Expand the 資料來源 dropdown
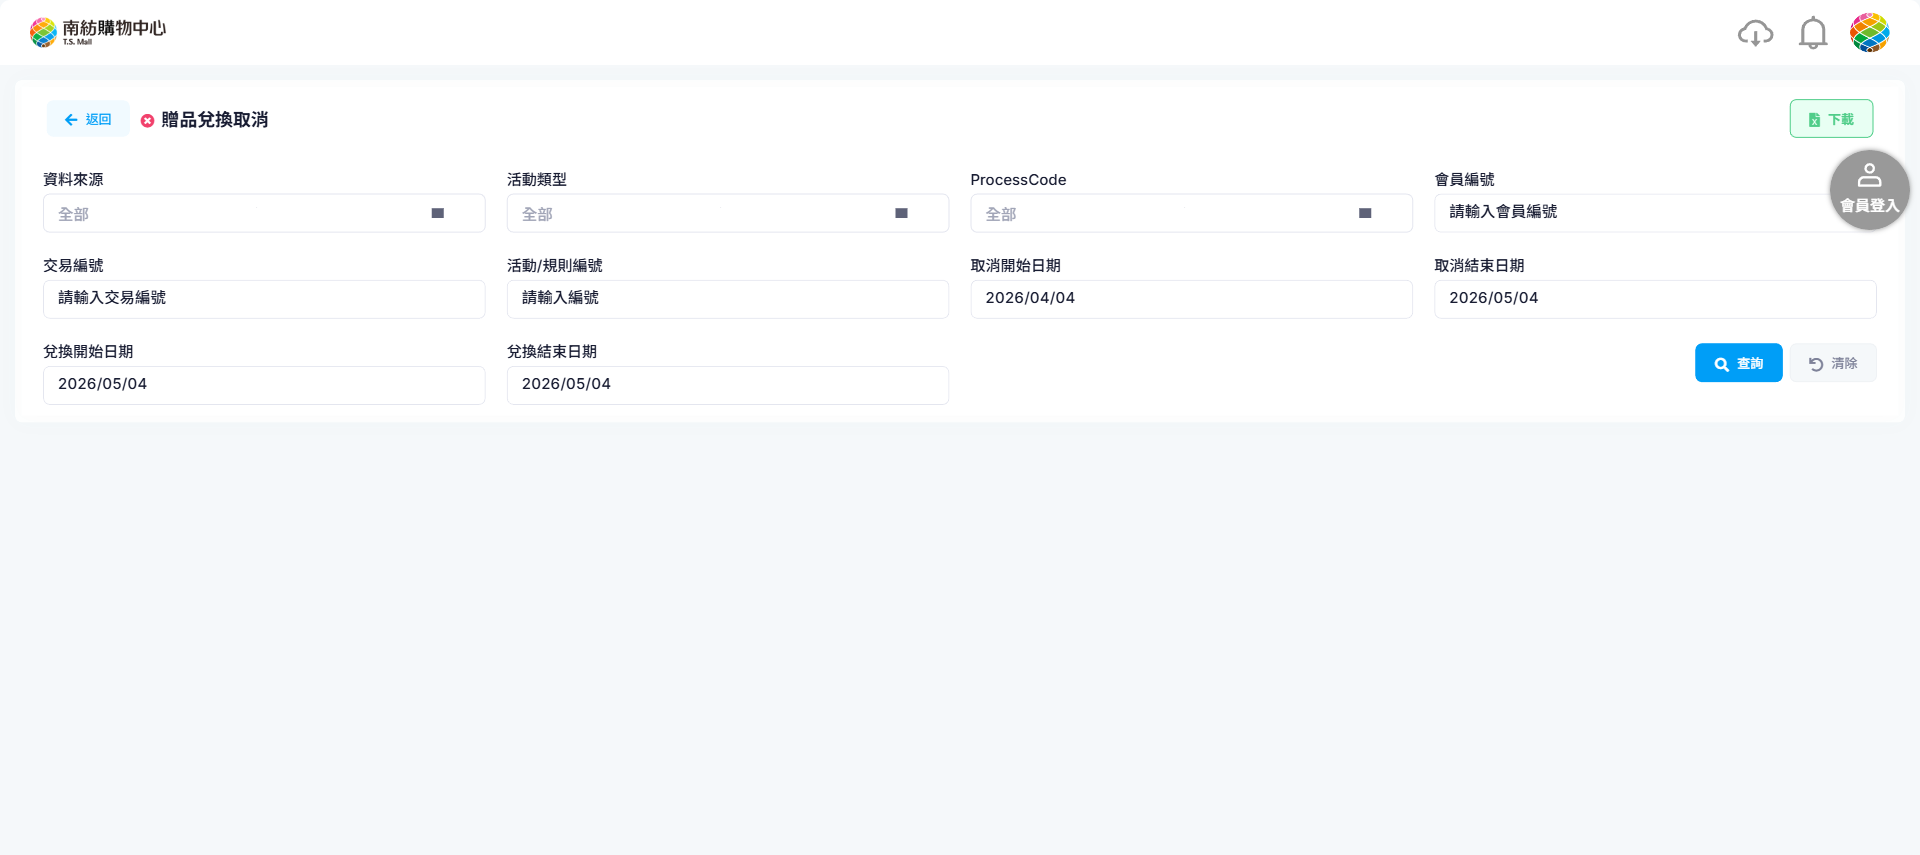 (264, 213)
